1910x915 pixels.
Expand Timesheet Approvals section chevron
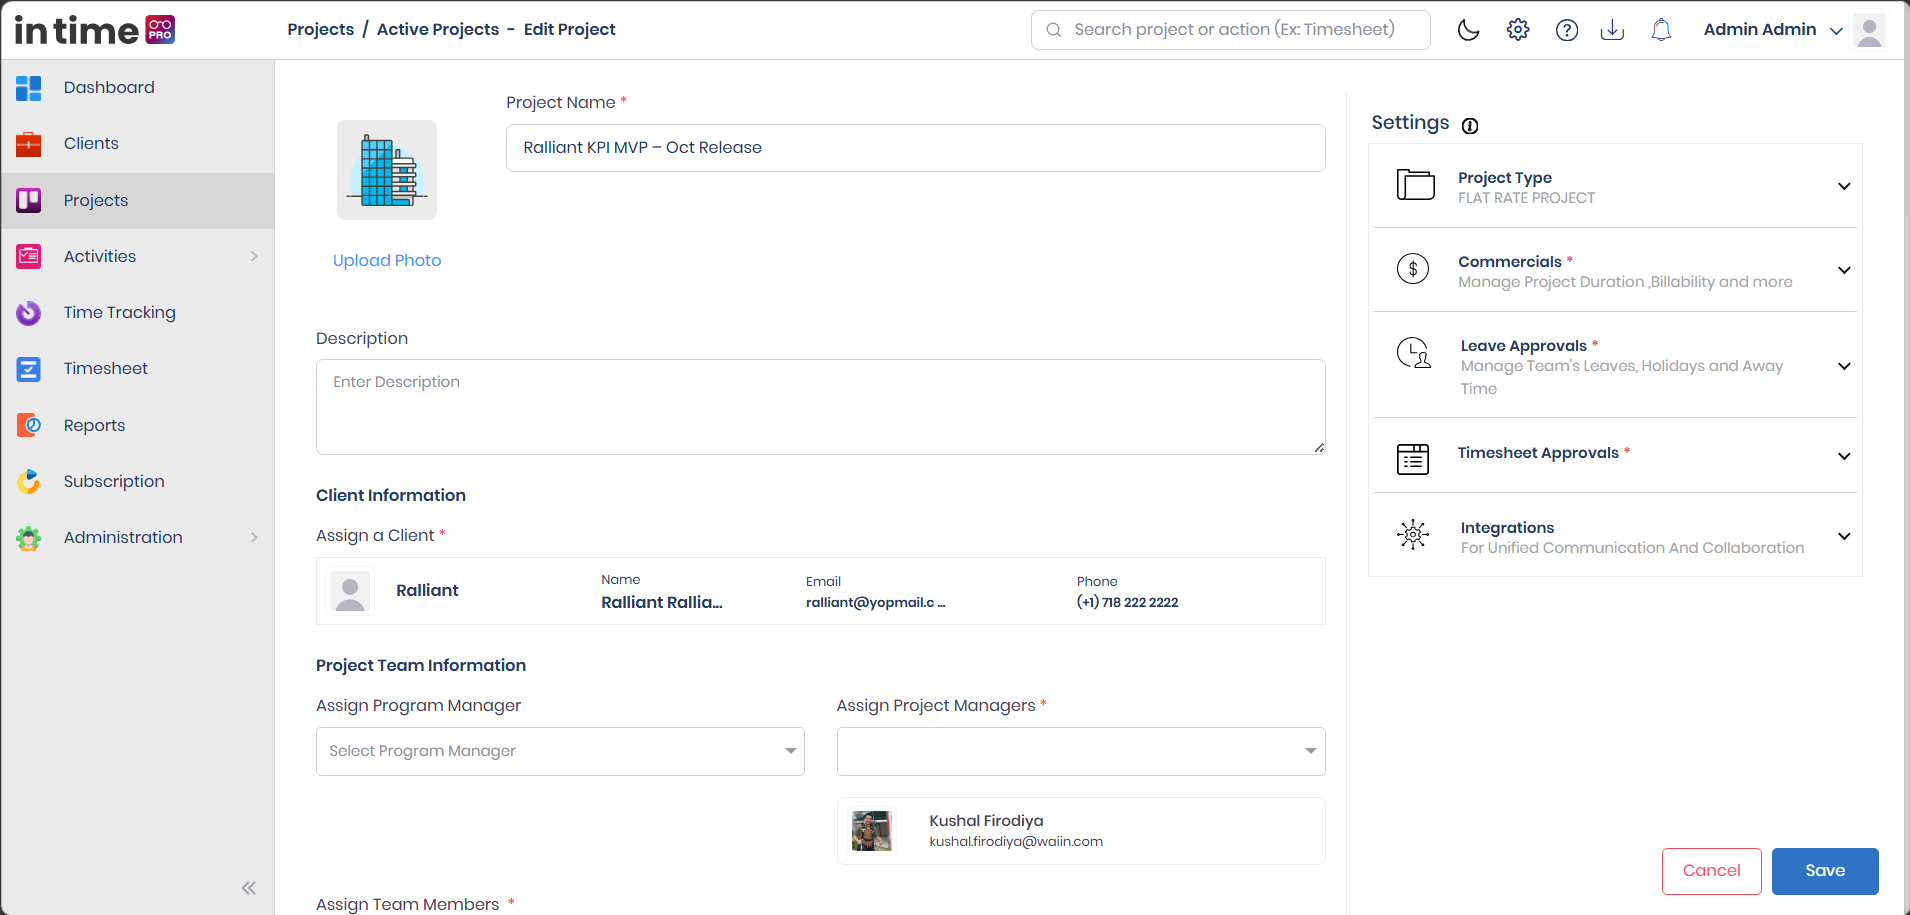pos(1844,456)
